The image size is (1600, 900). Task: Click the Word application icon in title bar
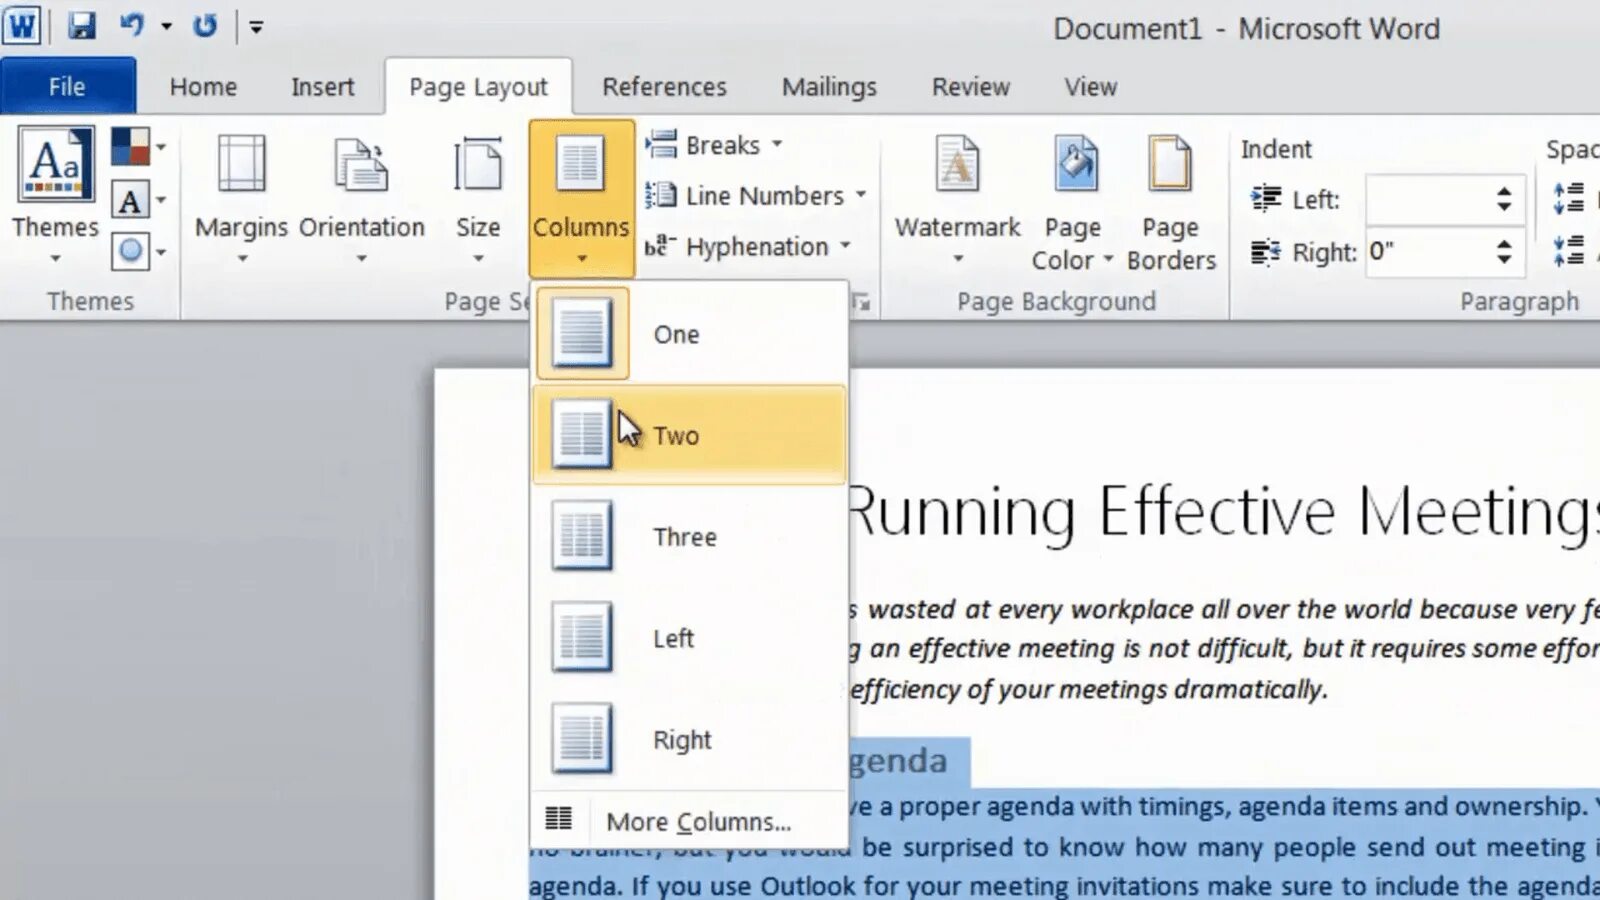tap(21, 25)
